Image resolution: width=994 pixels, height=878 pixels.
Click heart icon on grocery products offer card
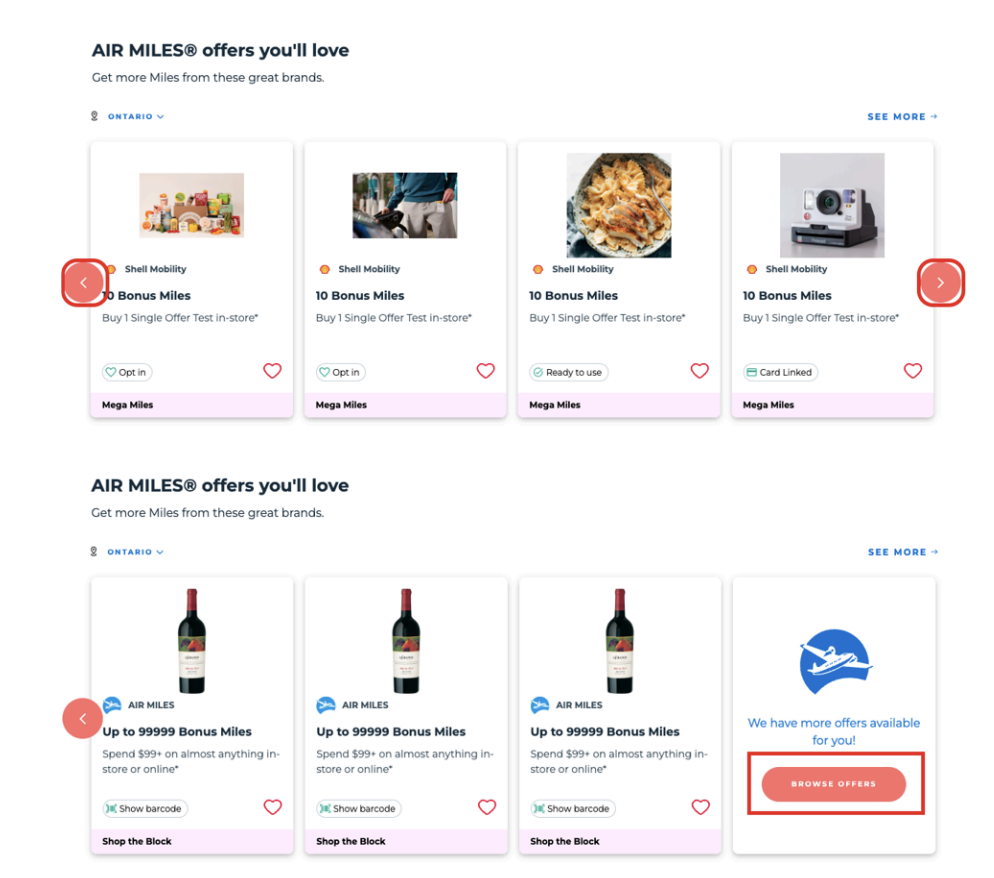[x=272, y=371]
